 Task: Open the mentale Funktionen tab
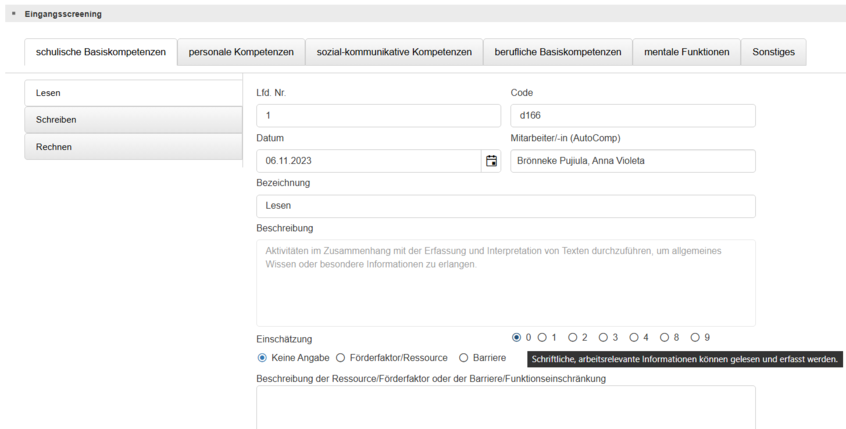[x=686, y=52]
